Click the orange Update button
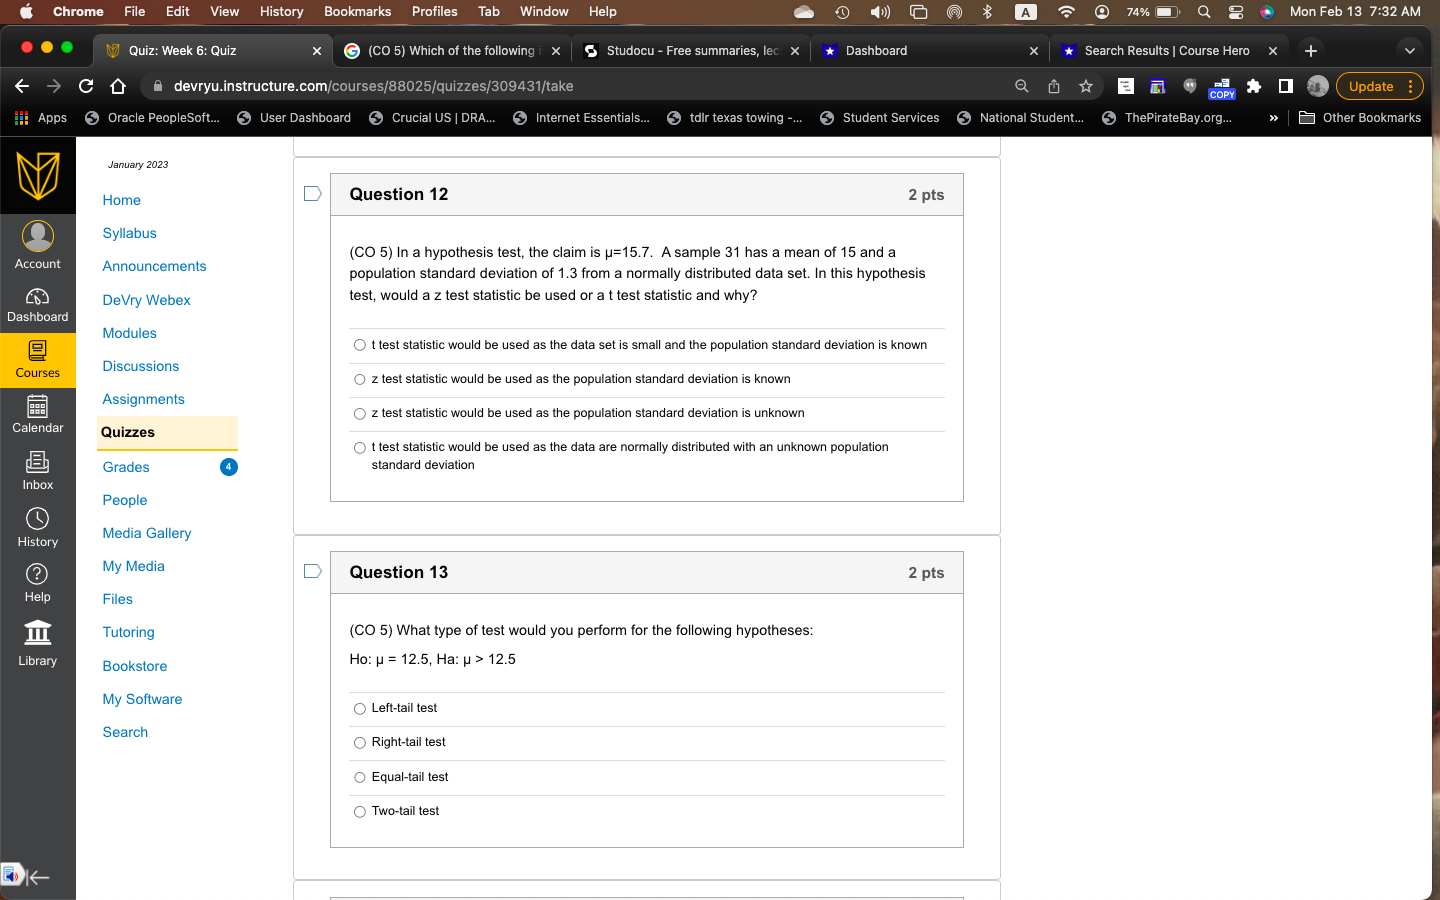This screenshot has height=900, width=1440. click(1373, 86)
